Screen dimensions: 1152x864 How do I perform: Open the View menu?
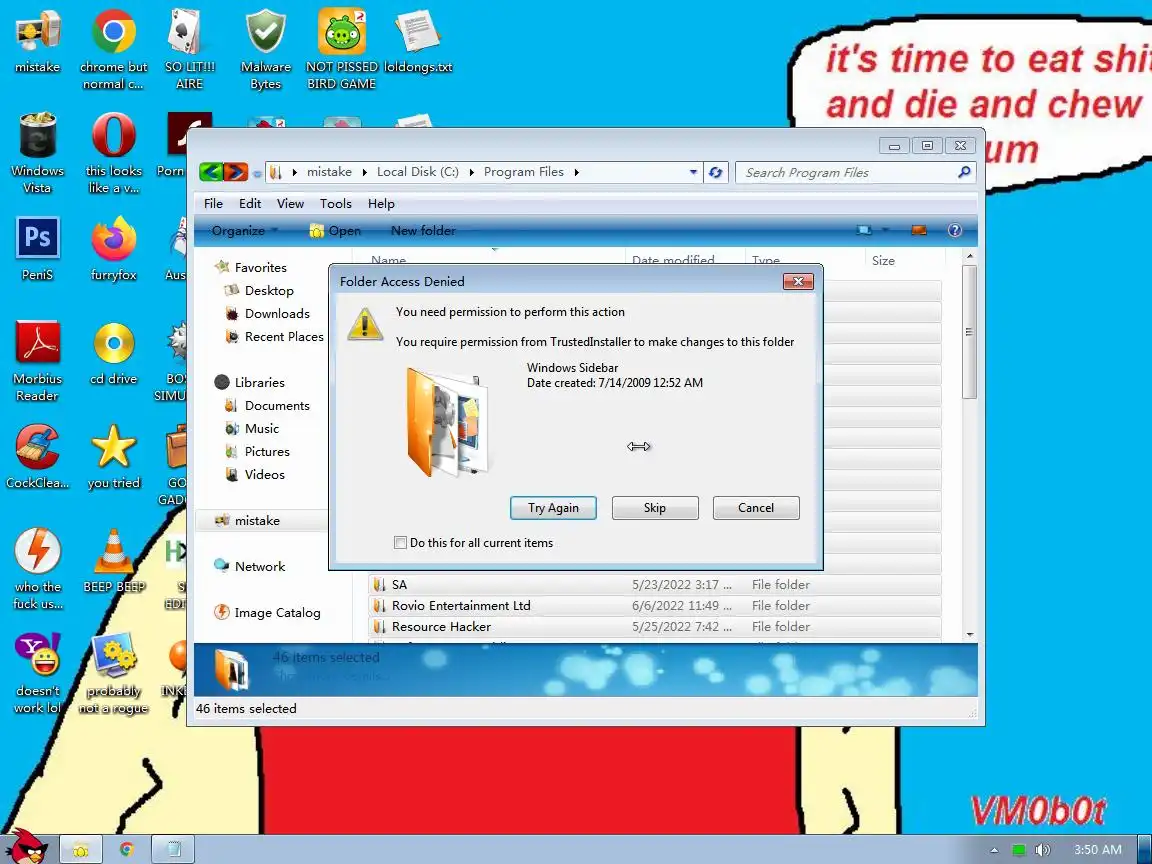pos(290,204)
